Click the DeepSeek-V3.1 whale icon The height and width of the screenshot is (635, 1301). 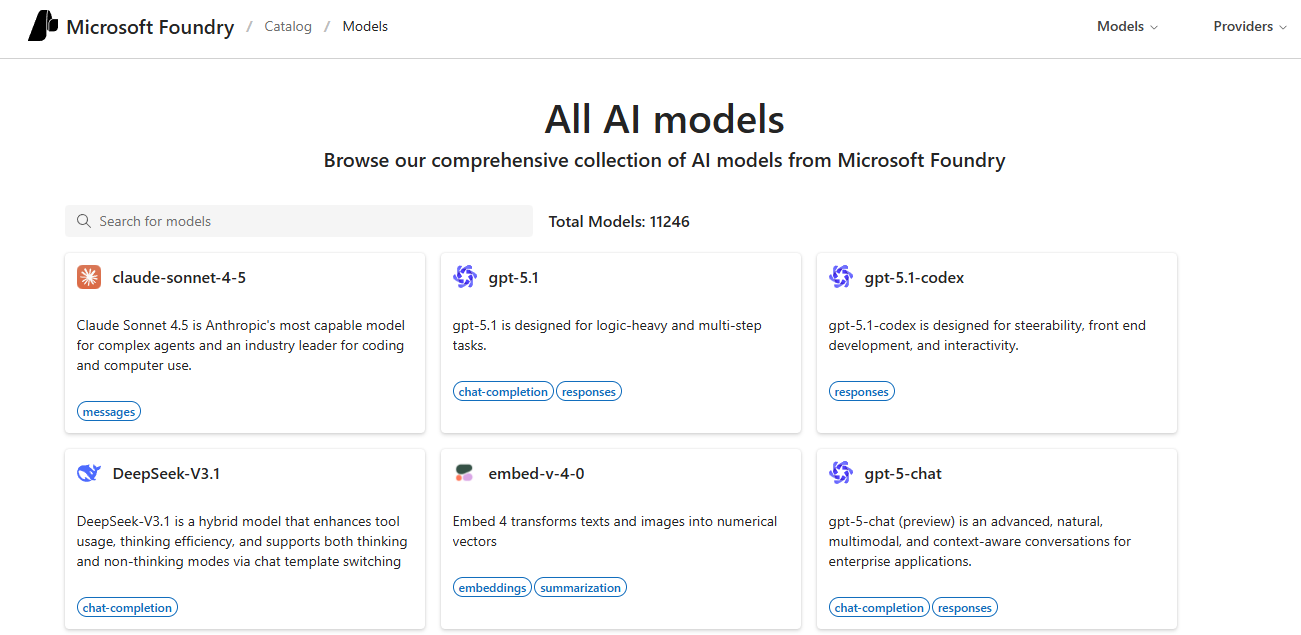[x=89, y=474]
